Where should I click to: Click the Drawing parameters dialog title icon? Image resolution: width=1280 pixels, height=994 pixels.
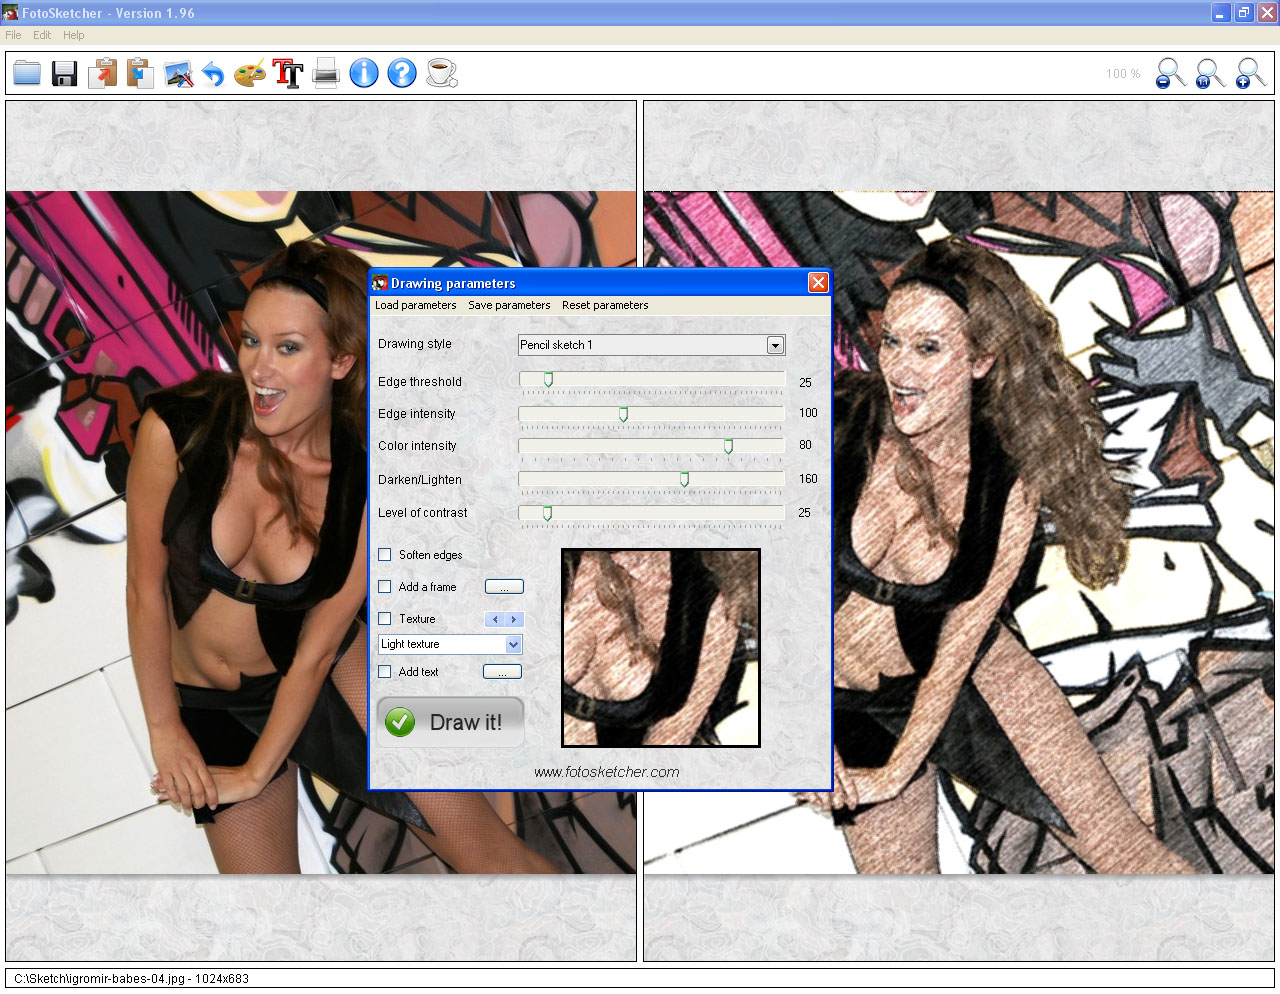(380, 283)
